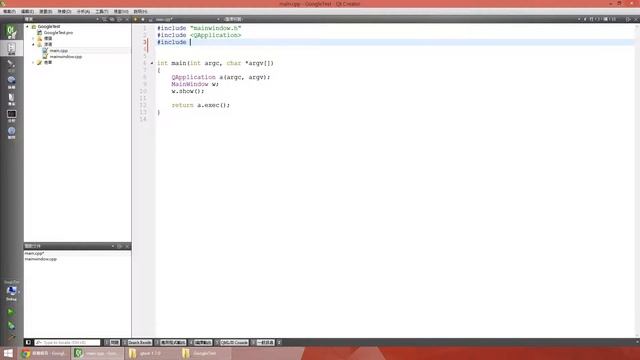The image size is (640, 360).
Task: Click the editor vertical scrollbar
Action: point(637,180)
